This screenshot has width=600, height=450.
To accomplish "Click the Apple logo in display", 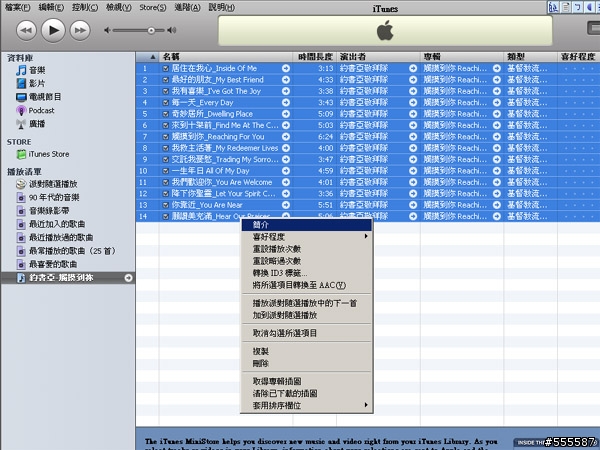I will tap(385, 31).
